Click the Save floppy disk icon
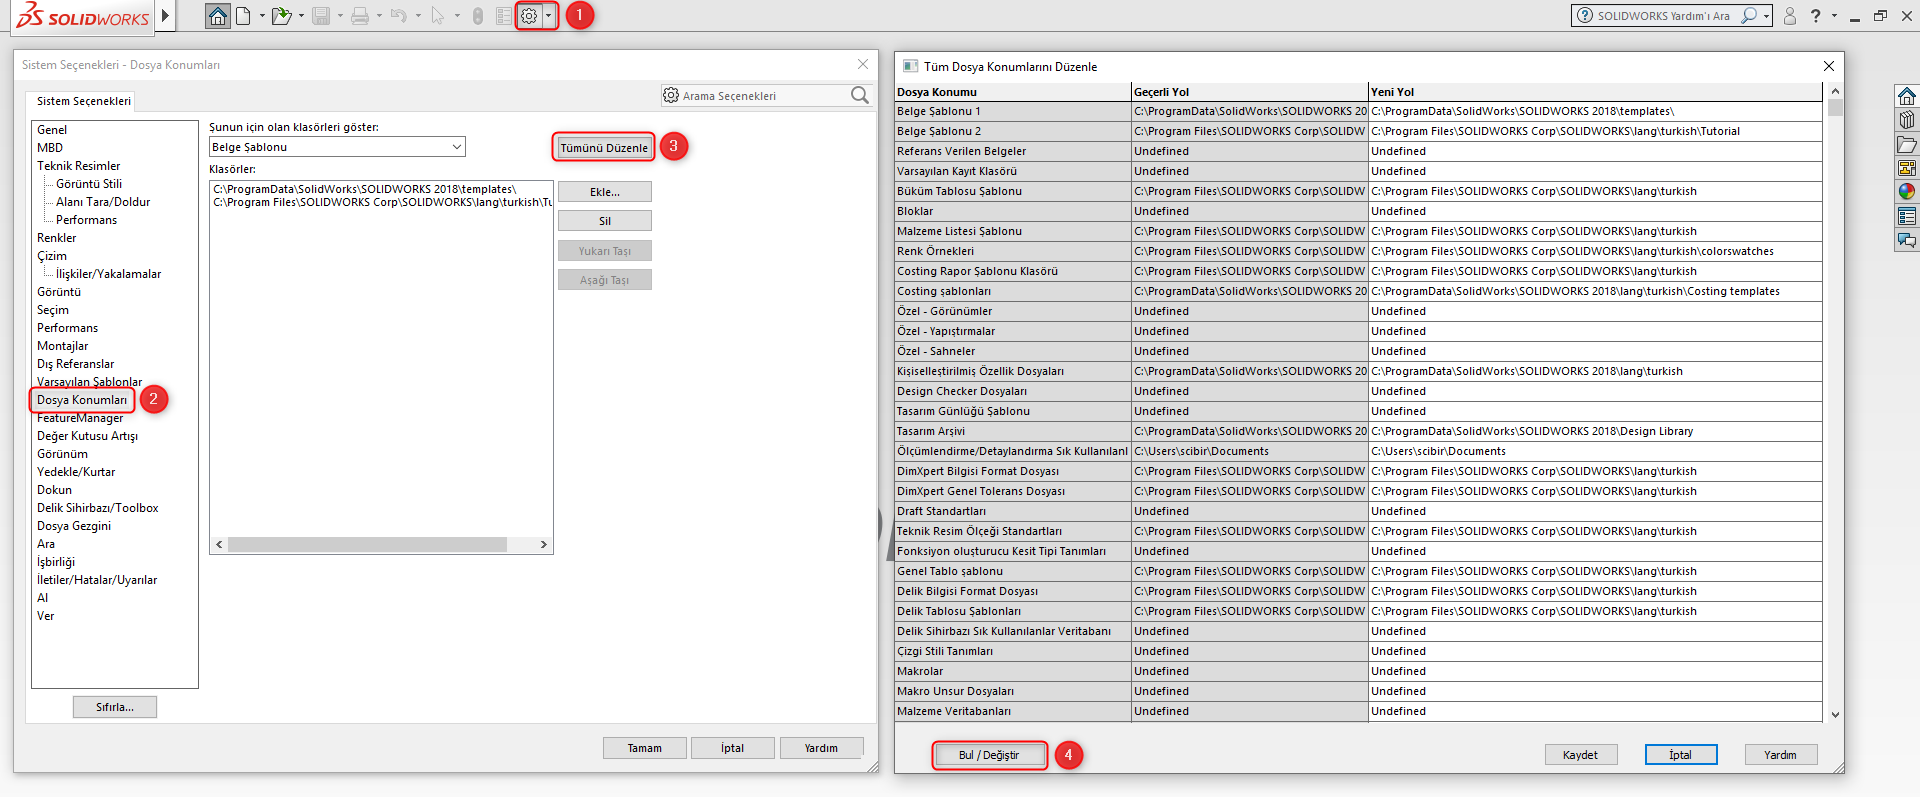 pyautogui.click(x=321, y=16)
